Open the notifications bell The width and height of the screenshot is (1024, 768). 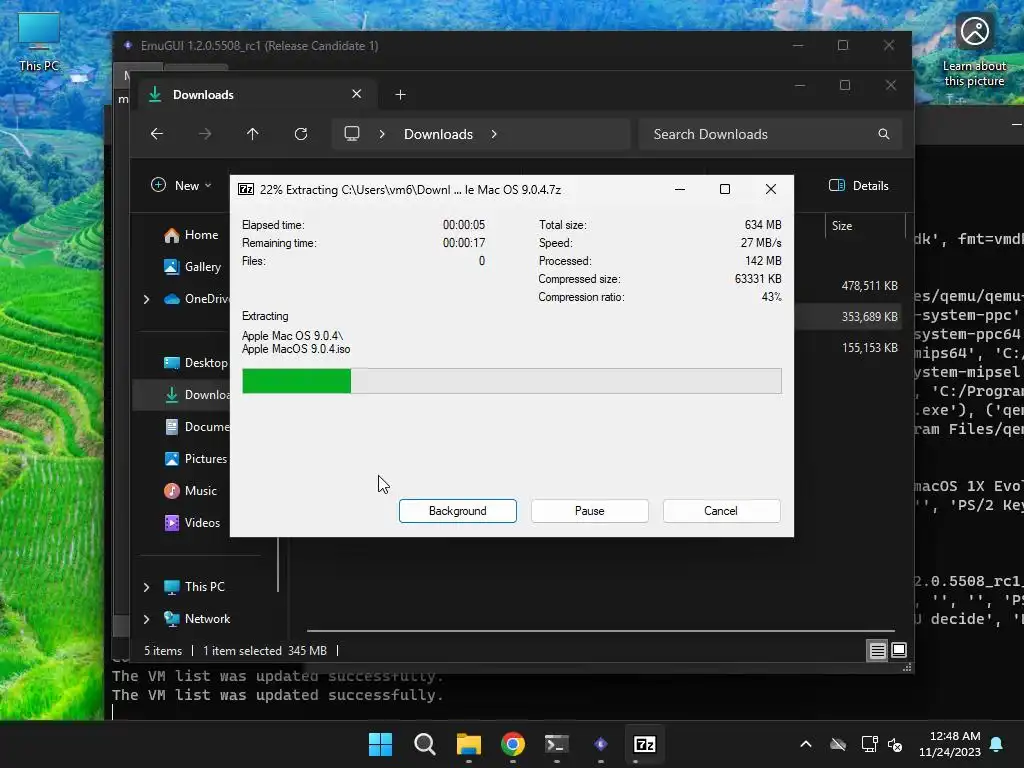pyautogui.click(x=997, y=744)
